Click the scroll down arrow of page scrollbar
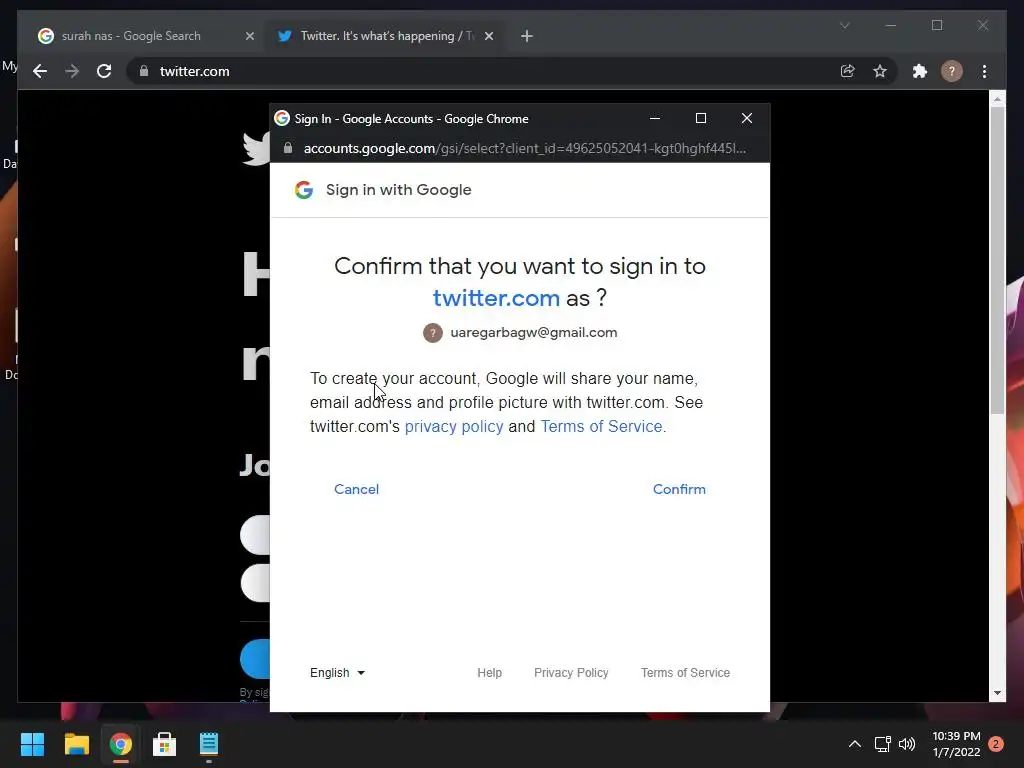The height and width of the screenshot is (768, 1024). 997,693
